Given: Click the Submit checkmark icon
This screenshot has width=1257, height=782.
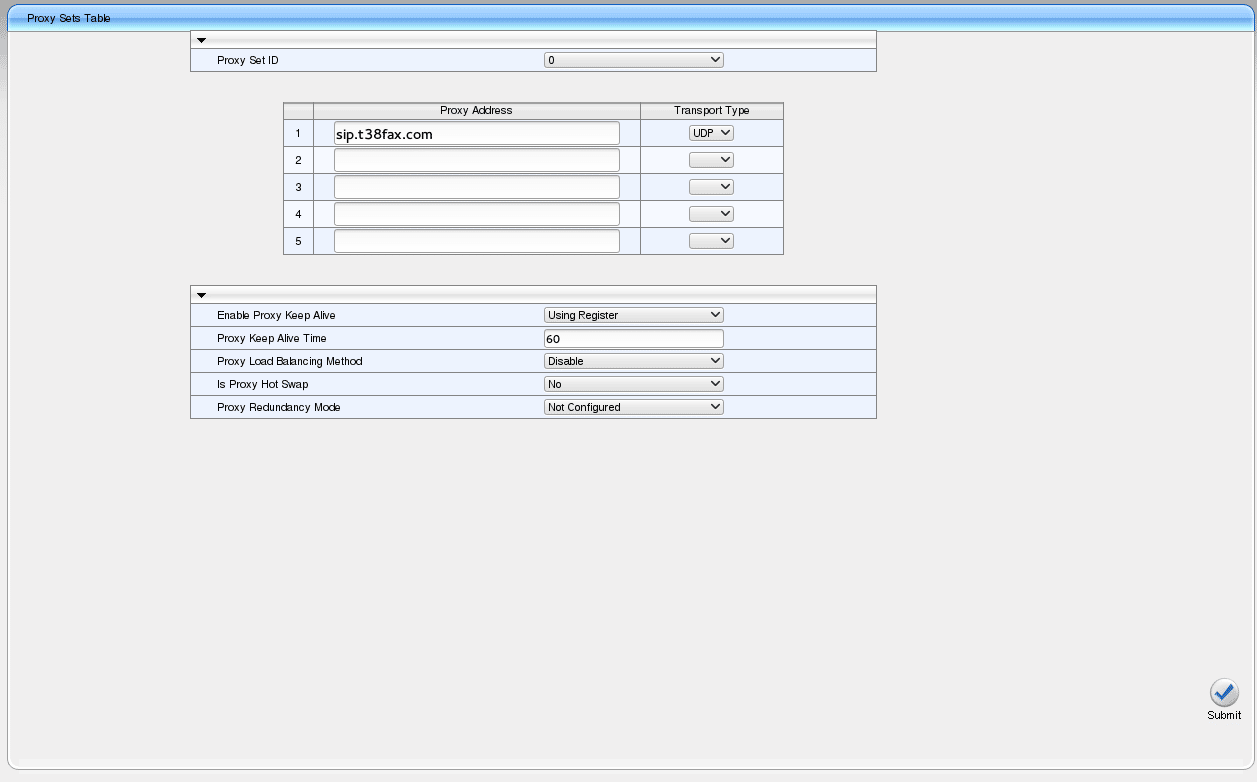Looking at the screenshot, I should [1224, 693].
